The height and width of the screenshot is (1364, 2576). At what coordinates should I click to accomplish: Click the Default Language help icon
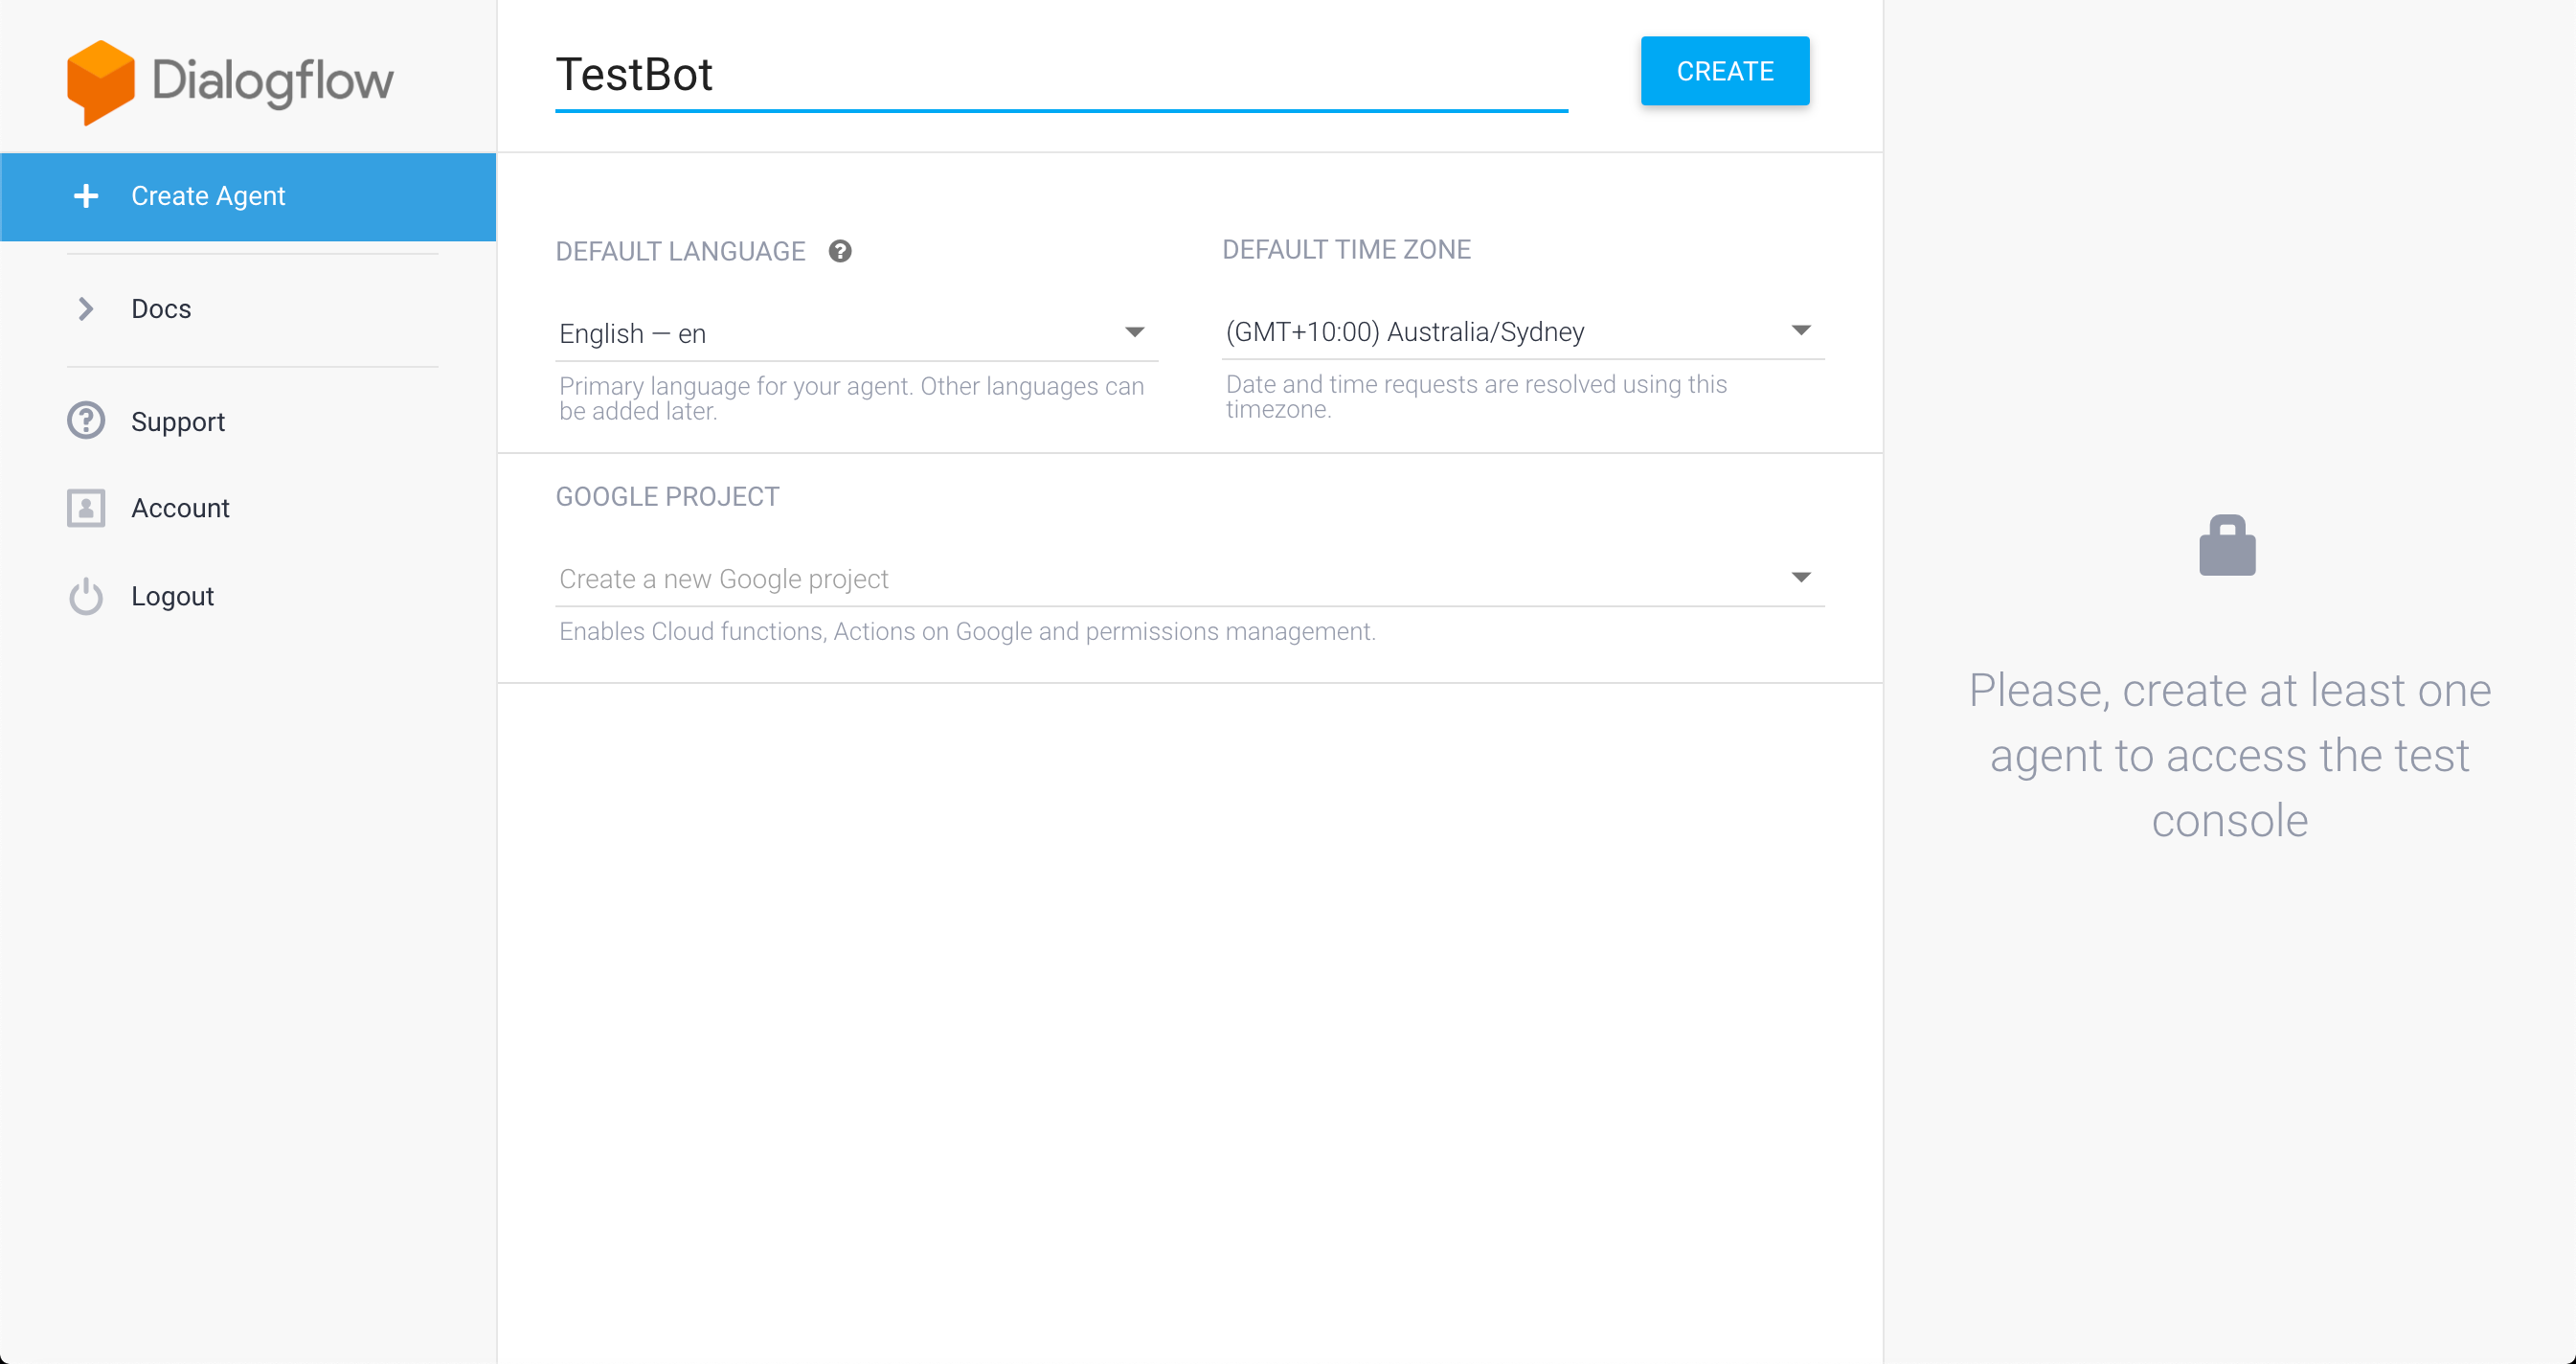coord(840,251)
